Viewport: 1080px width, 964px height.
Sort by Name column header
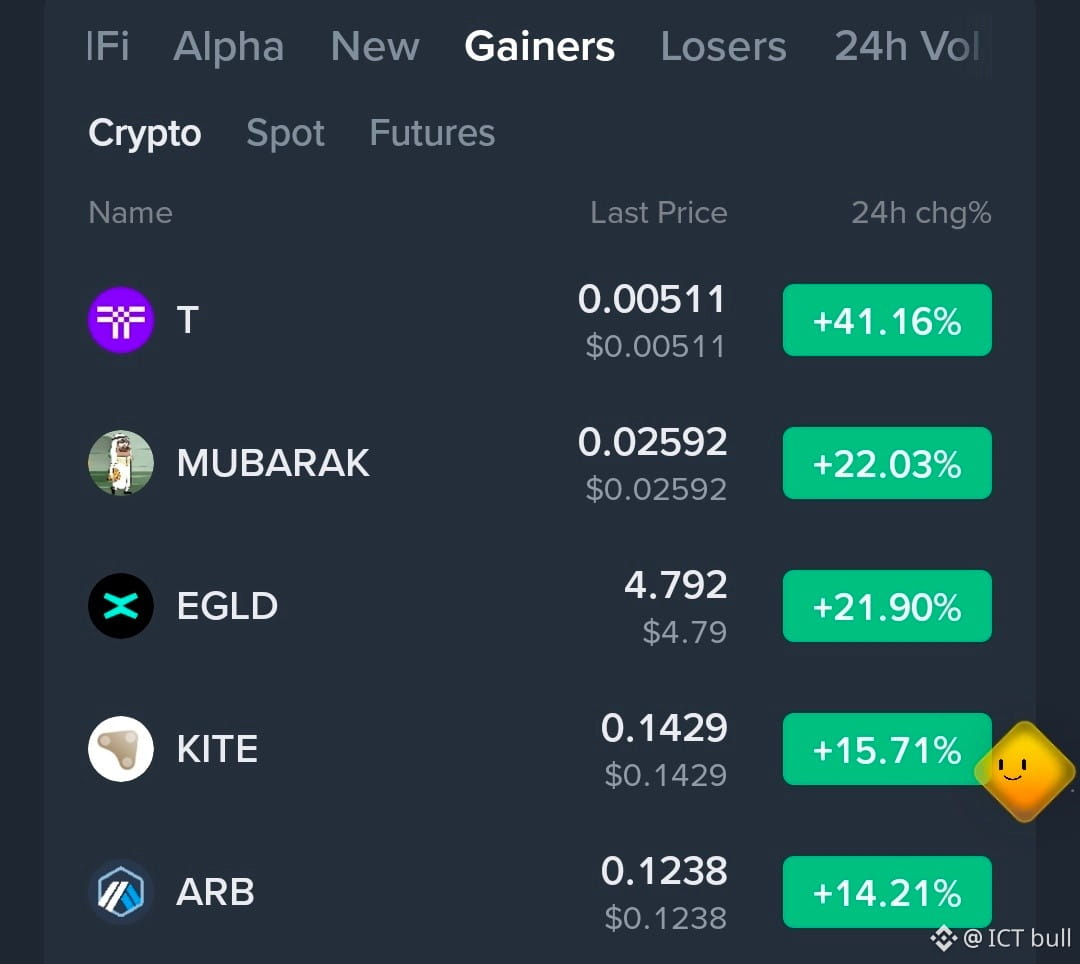coord(130,213)
